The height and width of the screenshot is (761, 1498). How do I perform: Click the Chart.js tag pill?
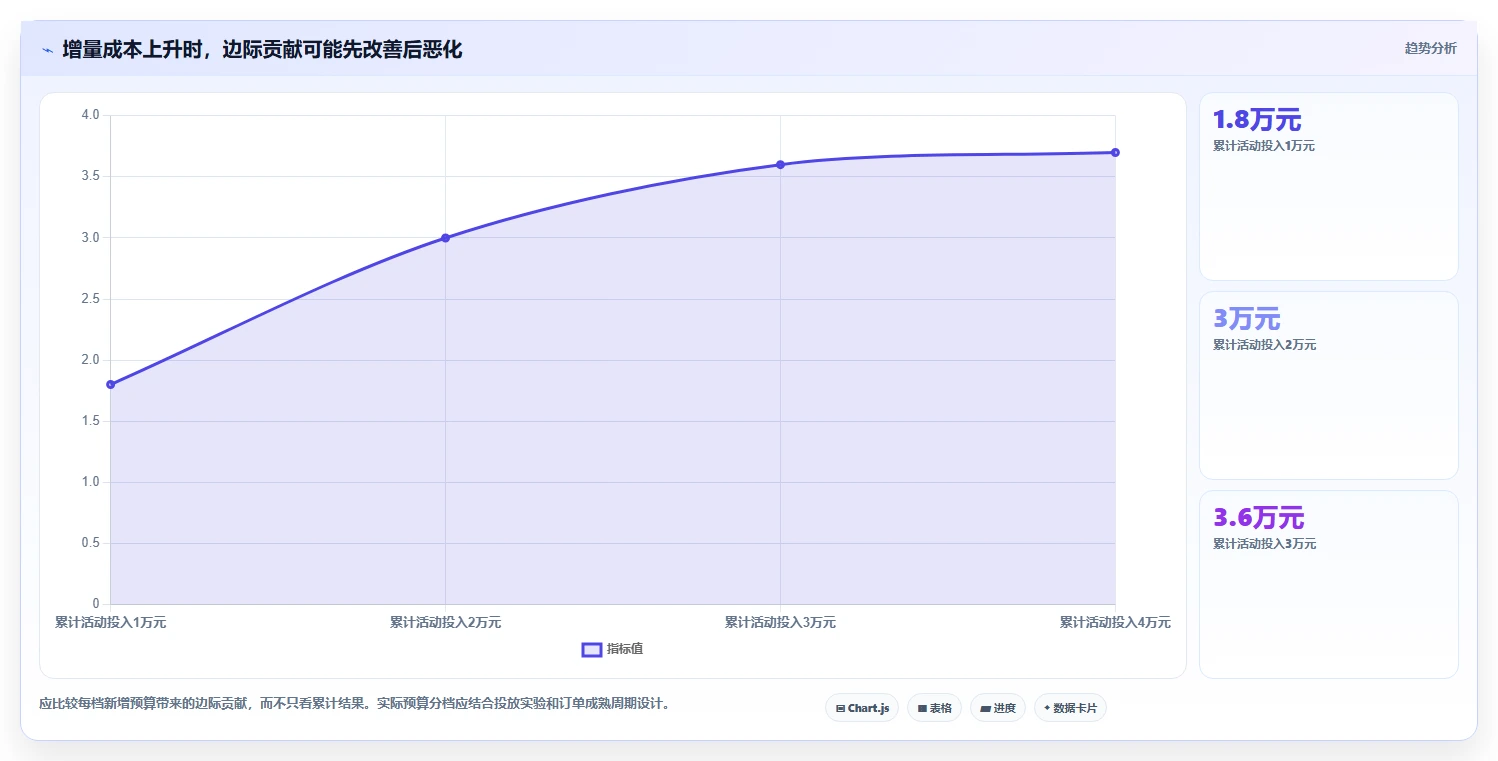pyautogui.click(x=862, y=708)
